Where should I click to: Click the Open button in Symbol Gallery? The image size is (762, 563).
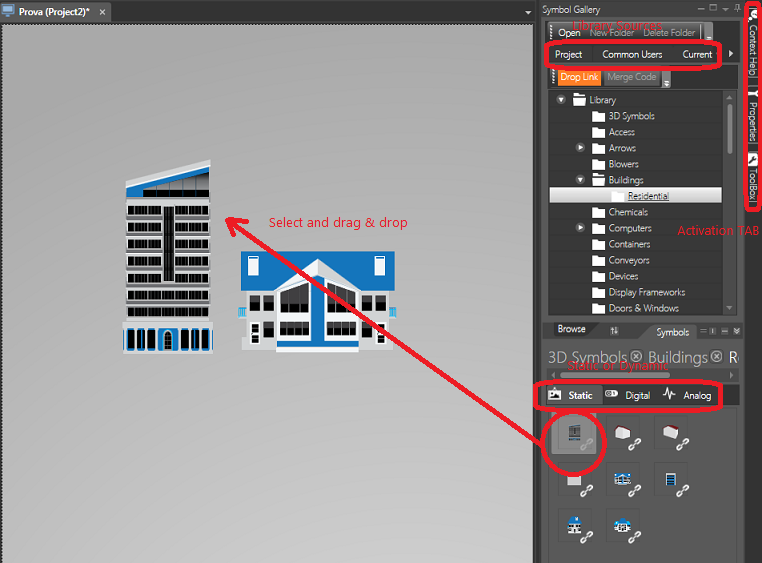[x=569, y=33]
